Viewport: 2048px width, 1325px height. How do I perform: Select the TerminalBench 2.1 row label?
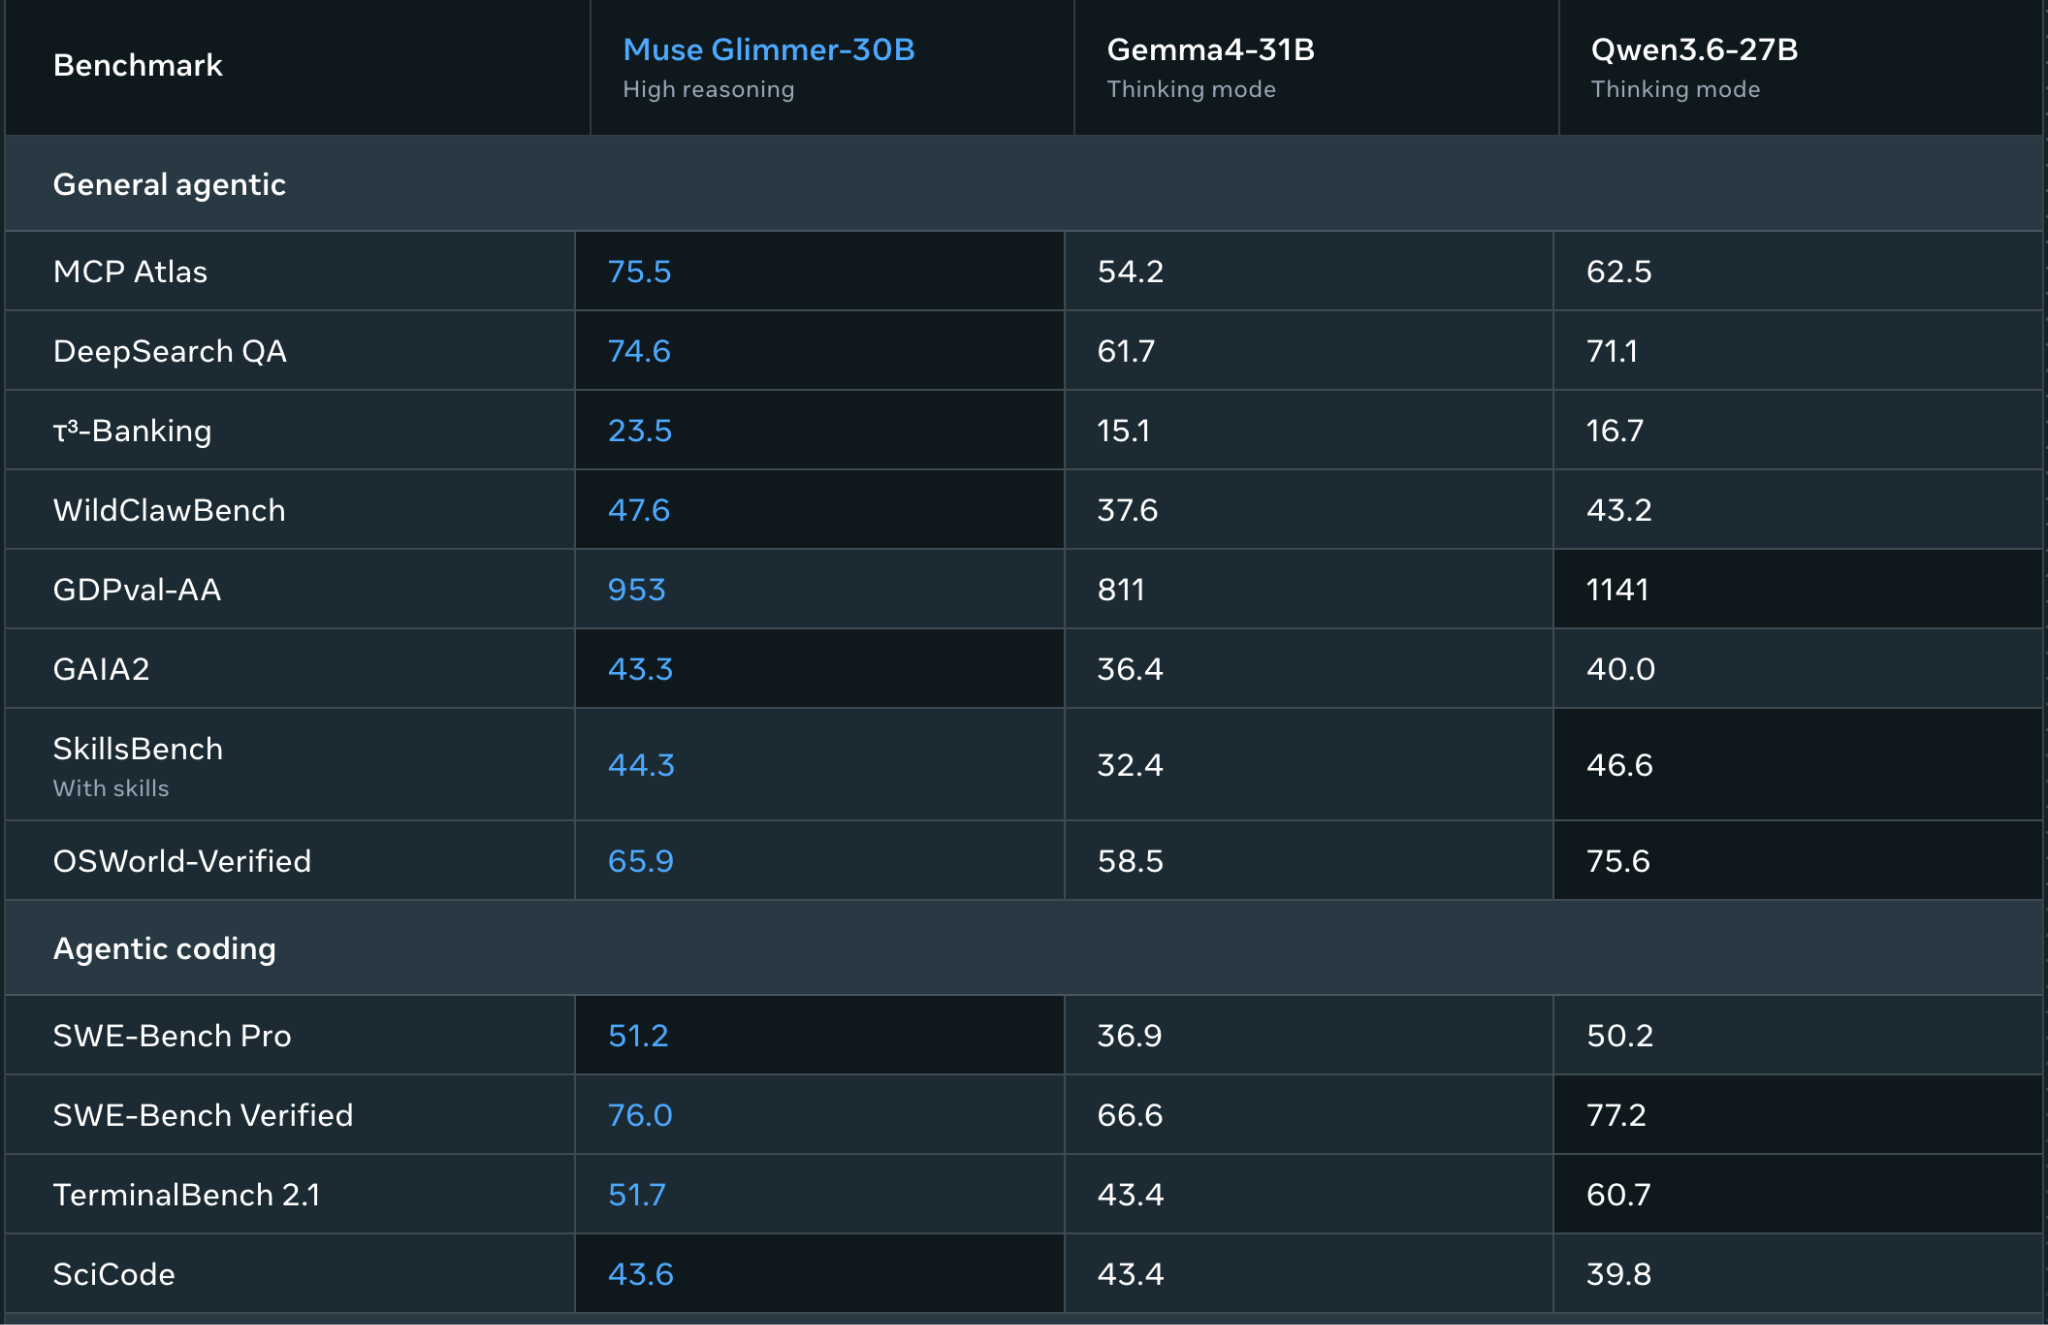coord(186,1194)
